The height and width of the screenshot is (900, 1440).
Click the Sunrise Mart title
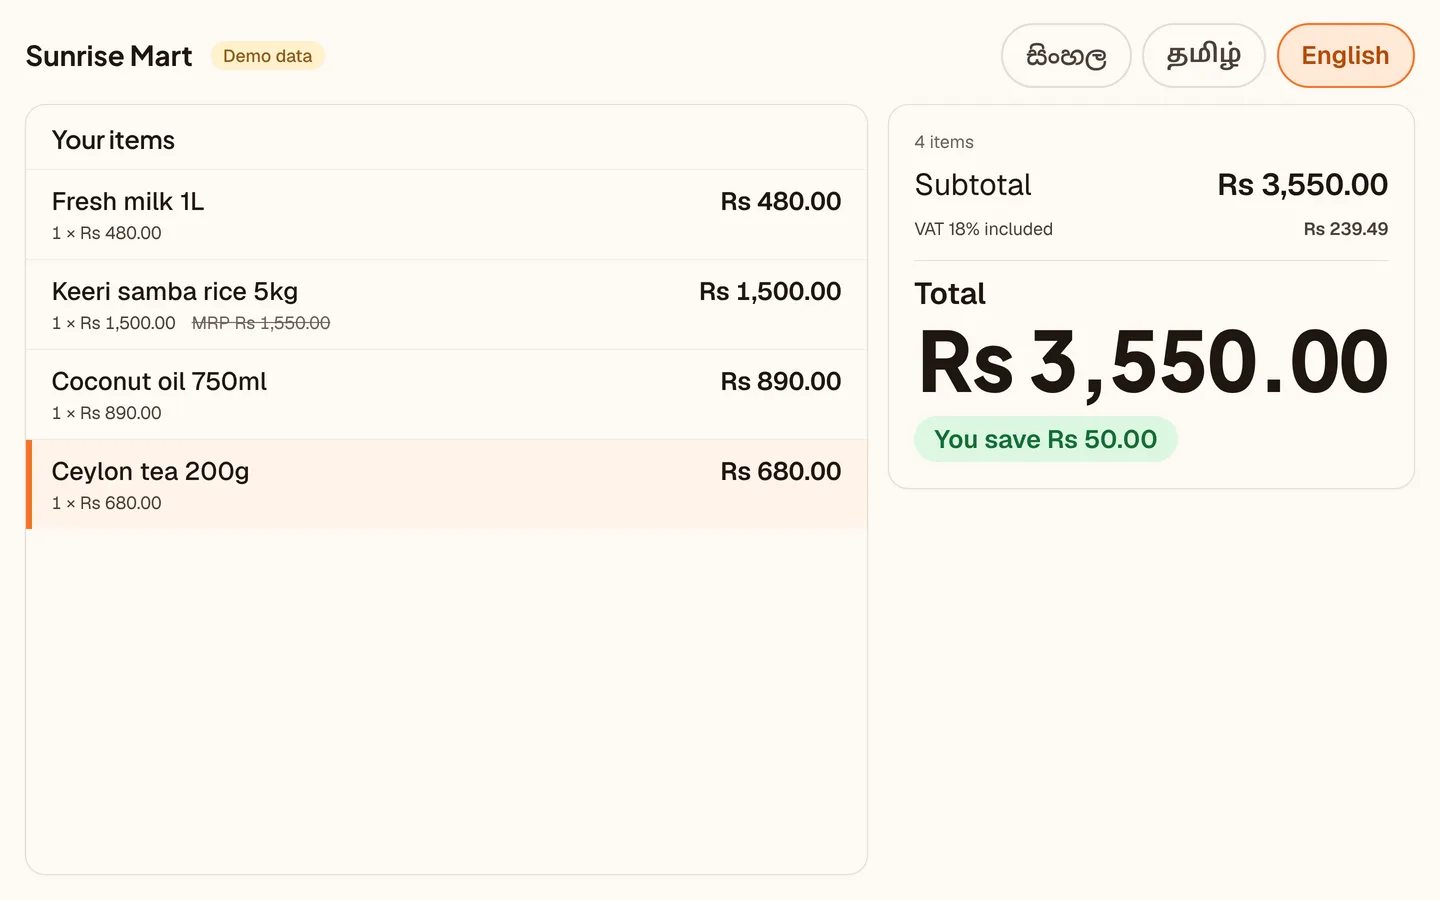[109, 56]
